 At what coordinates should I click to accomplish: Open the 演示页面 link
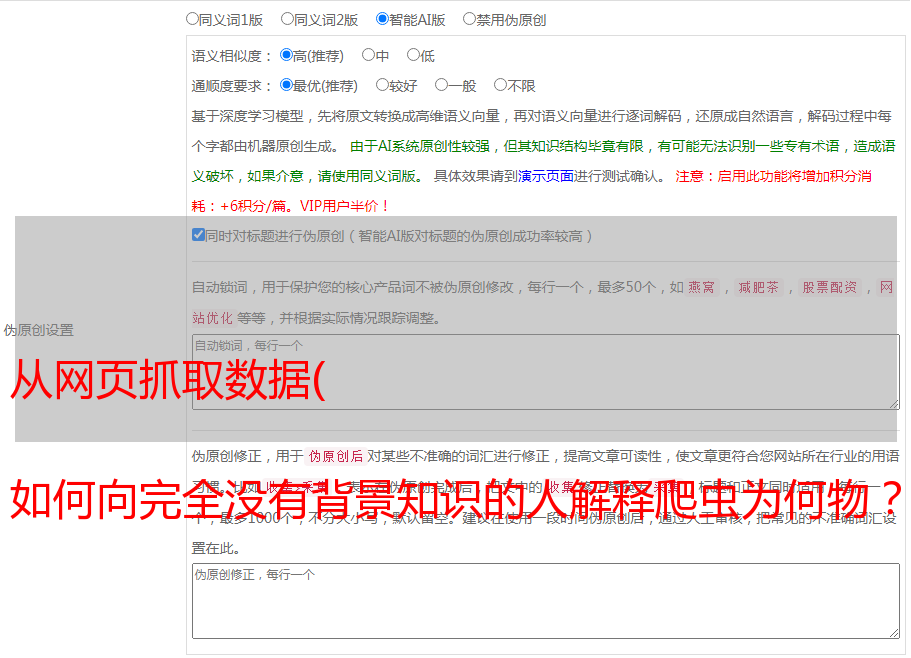546,176
